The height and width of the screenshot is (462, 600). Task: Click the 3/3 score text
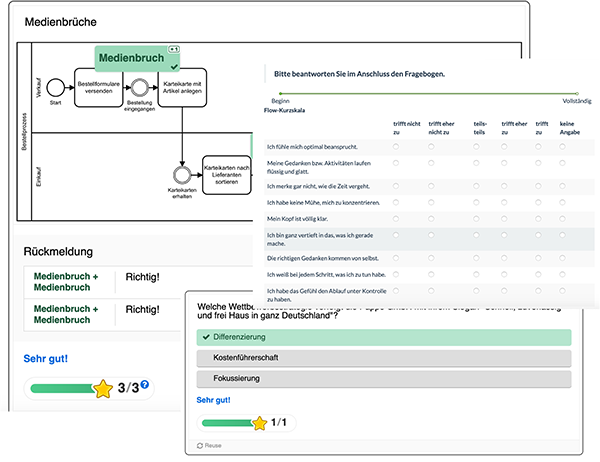pos(128,388)
